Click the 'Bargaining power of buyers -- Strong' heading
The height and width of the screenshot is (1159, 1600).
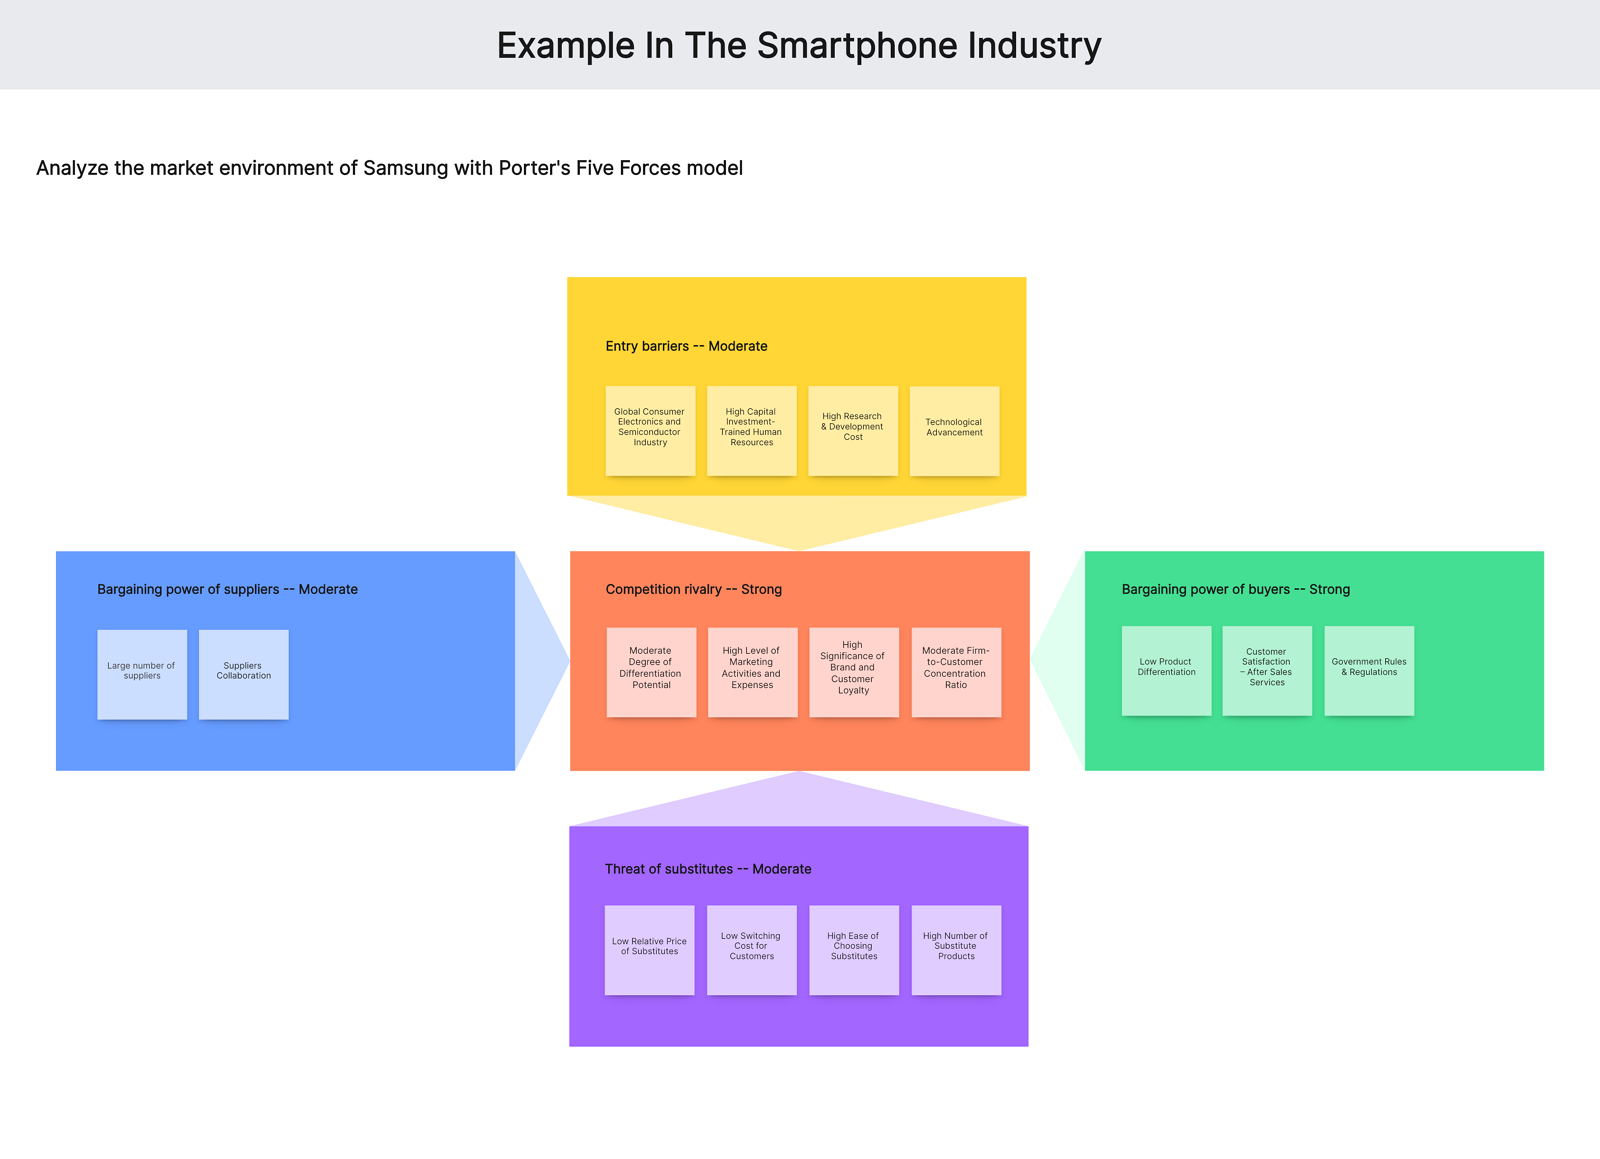pos(1235,589)
